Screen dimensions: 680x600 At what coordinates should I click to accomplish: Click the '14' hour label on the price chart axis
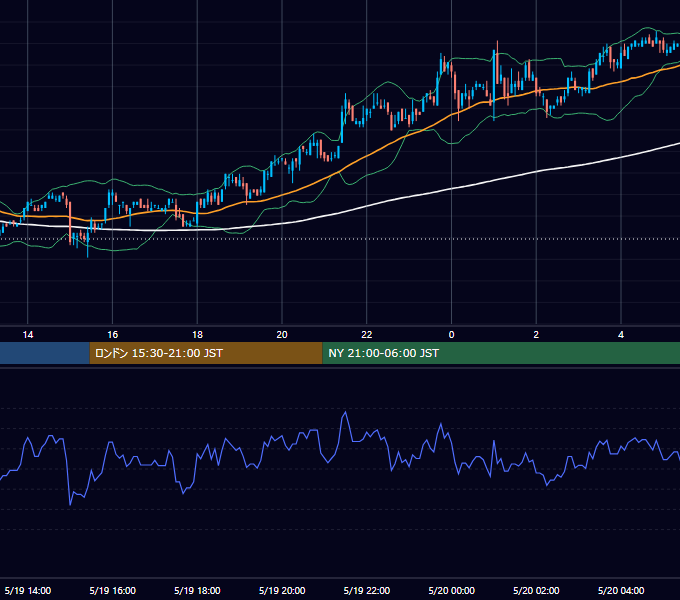28,335
